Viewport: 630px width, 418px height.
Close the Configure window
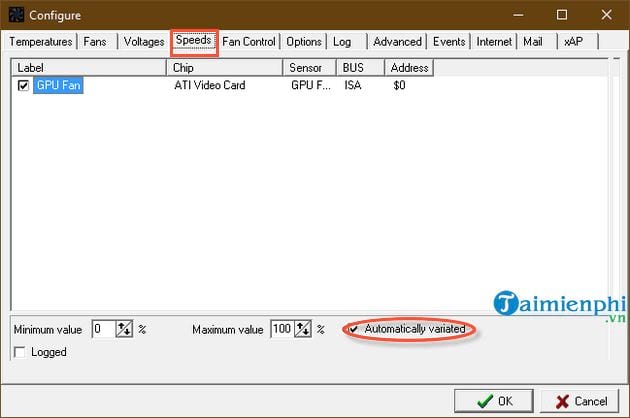(606, 15)
